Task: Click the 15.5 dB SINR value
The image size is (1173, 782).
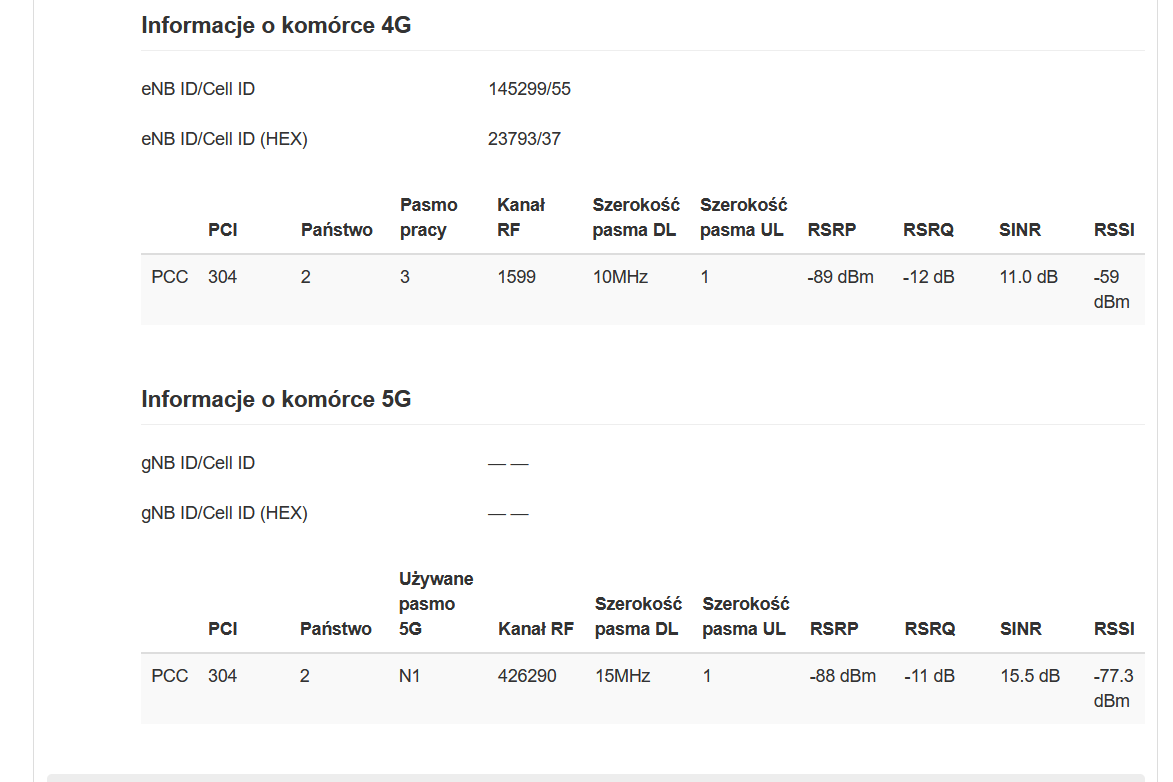Action: (x=1030, y=676)
